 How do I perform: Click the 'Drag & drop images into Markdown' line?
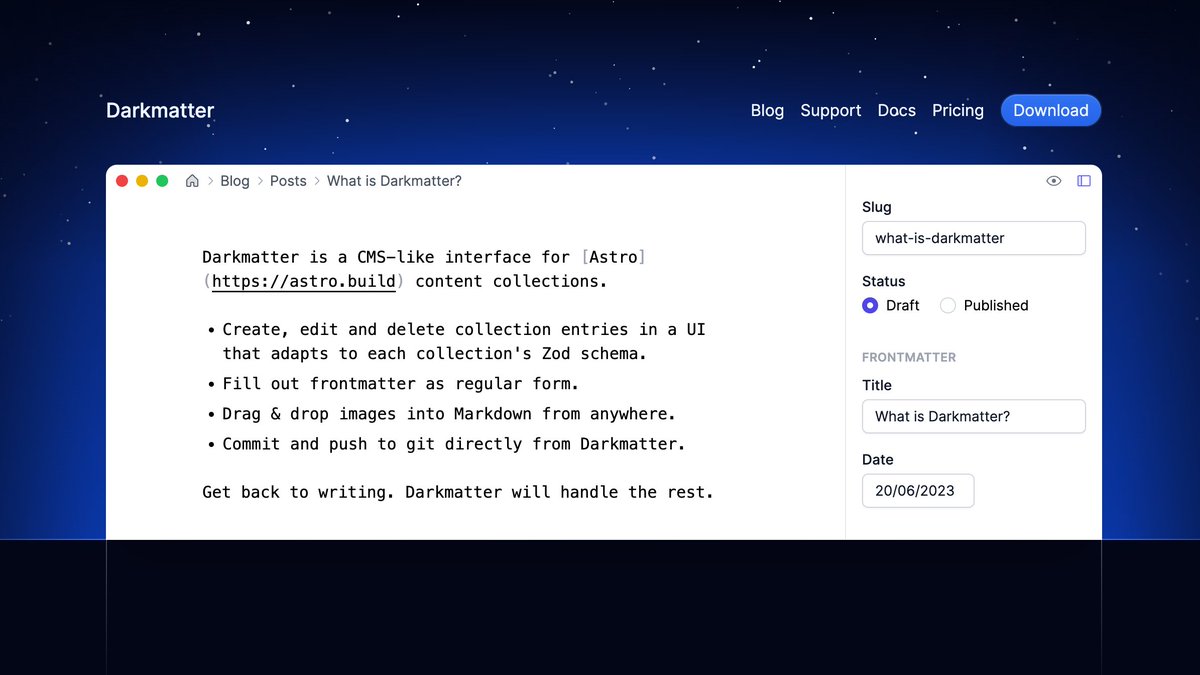449,413
